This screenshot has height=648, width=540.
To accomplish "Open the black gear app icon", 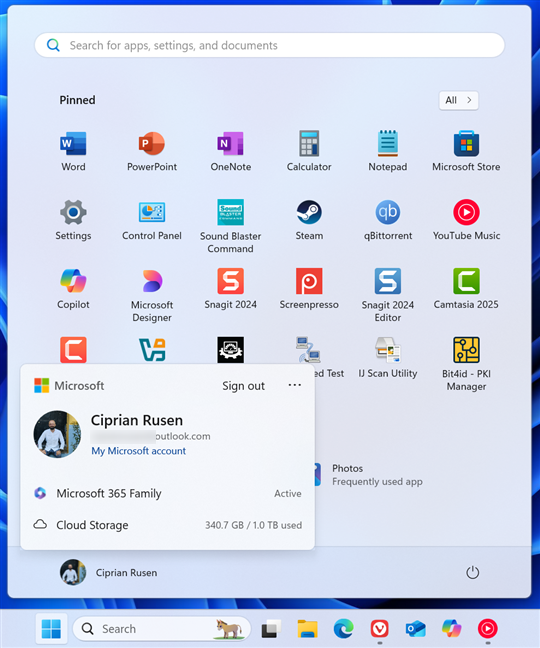I will [x=231, y=349].
